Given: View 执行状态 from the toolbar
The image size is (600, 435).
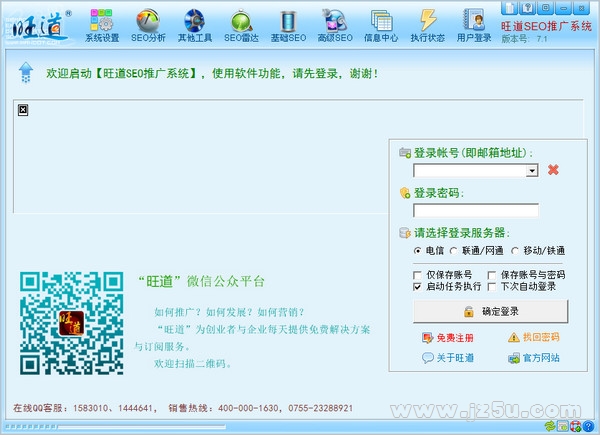Looking at the screenshot, I should (427, 25).
